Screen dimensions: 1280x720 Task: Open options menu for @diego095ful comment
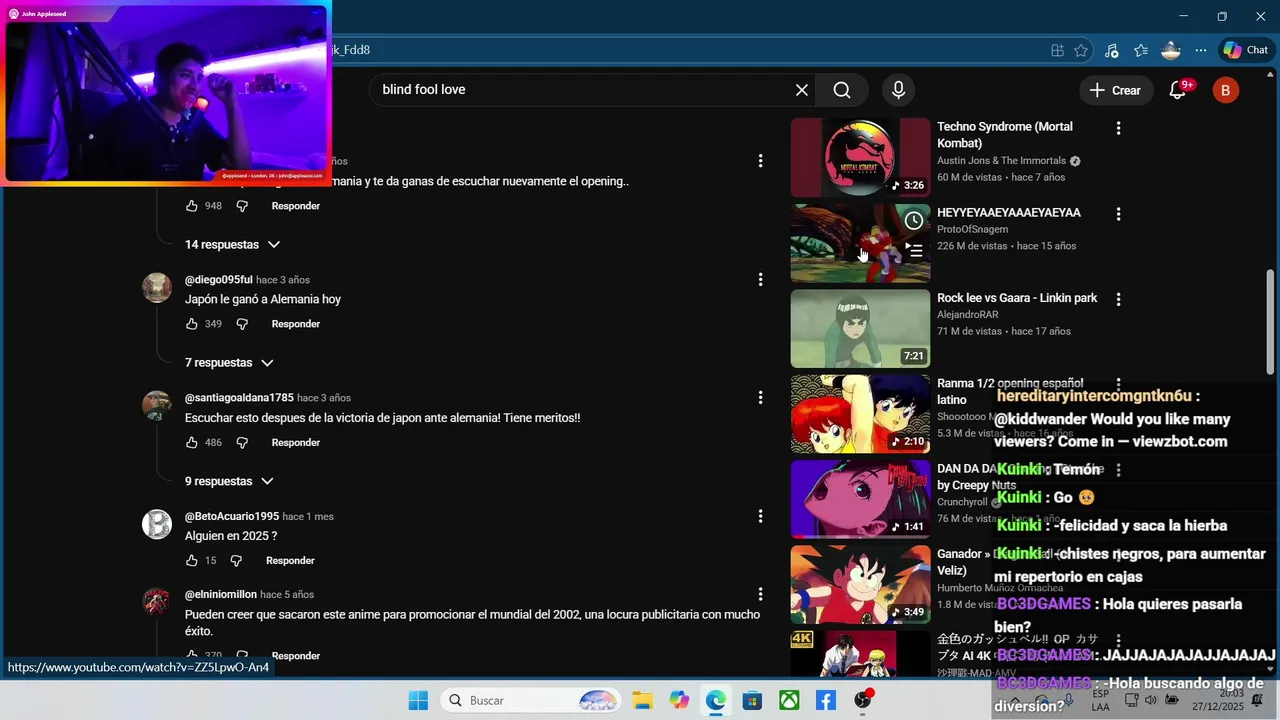(760, 279)
